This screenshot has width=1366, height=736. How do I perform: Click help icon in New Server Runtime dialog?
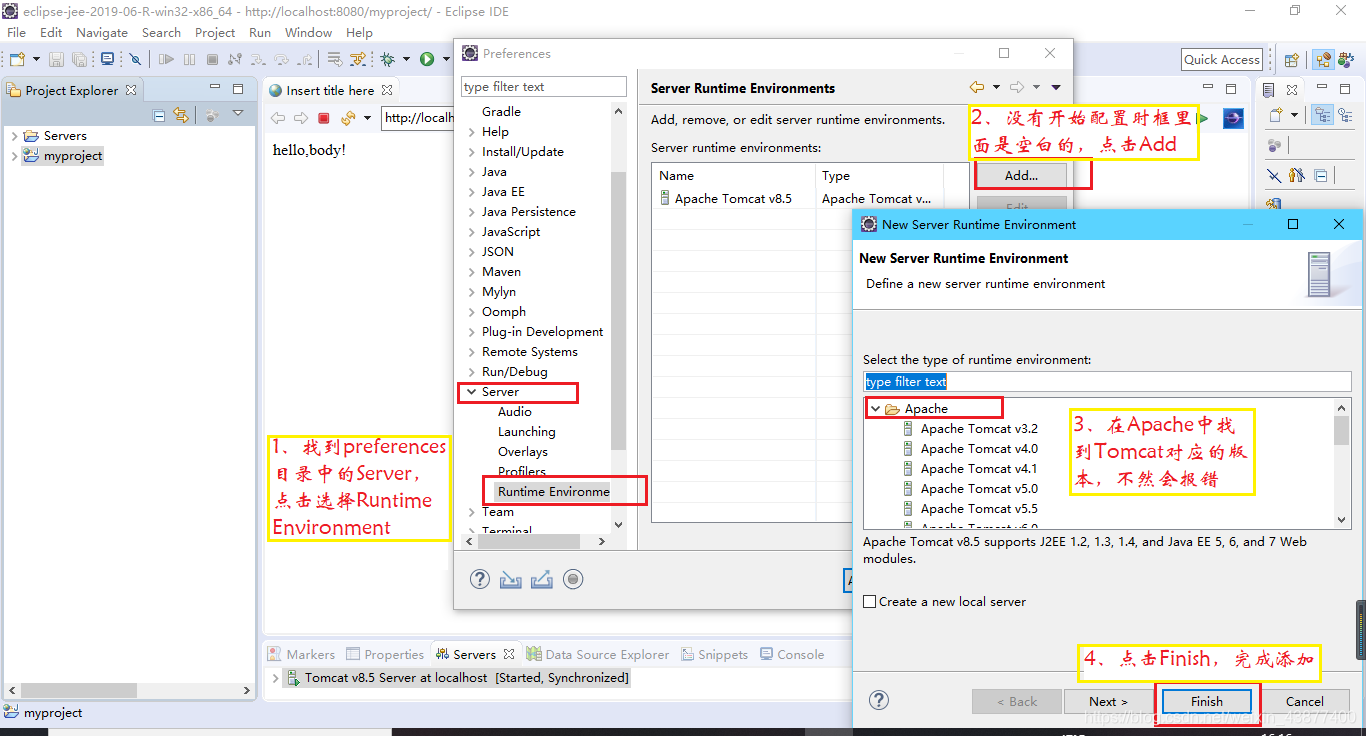click(x=879, y=700)
